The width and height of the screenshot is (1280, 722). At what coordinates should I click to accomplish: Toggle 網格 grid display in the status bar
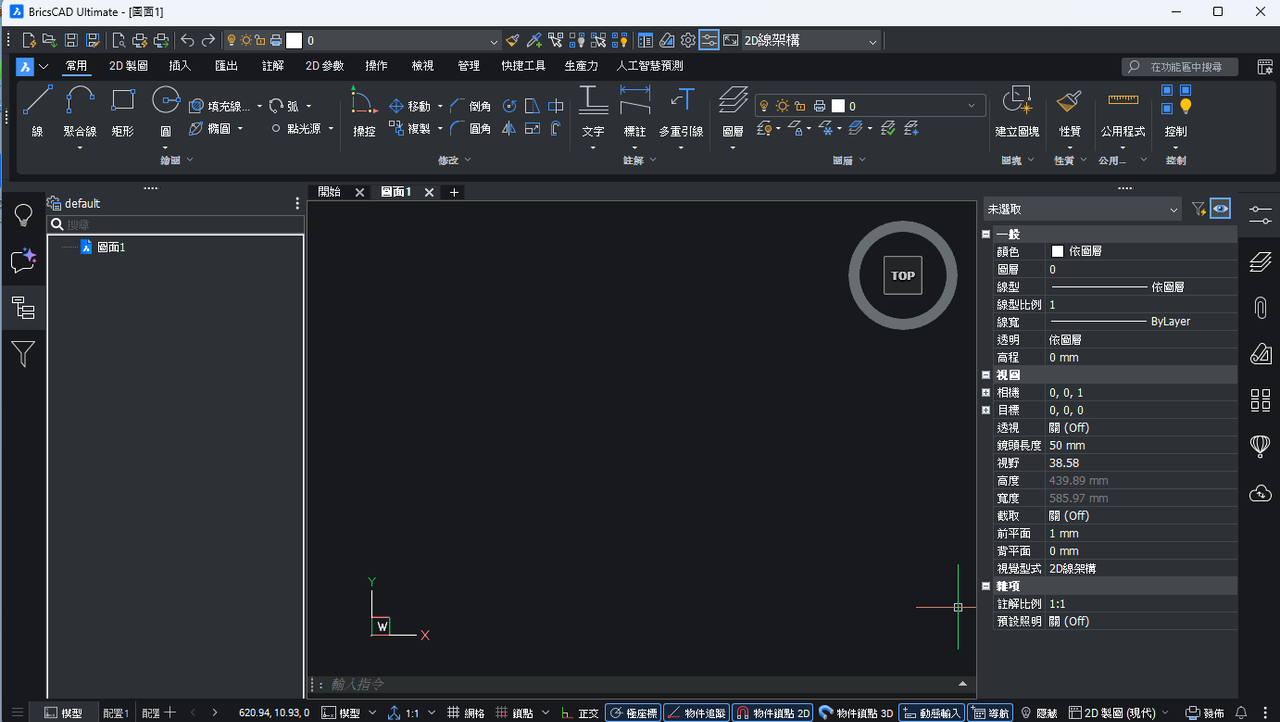pos(465,713)
